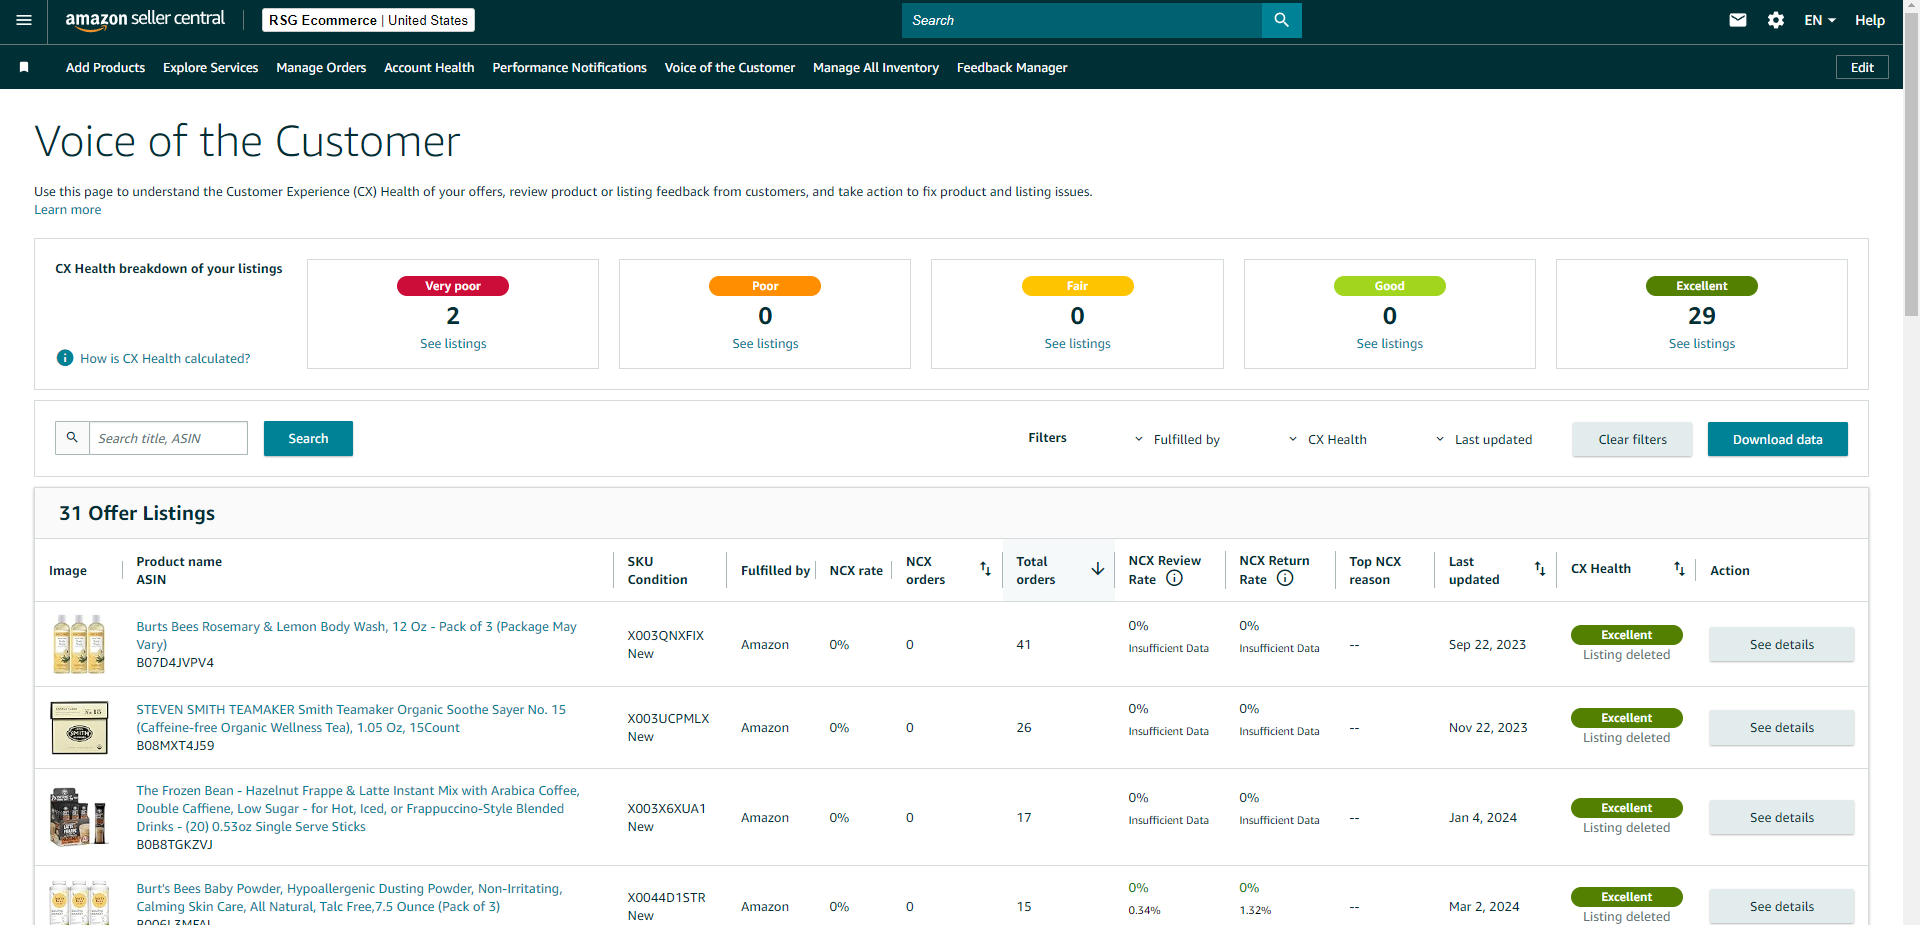Screen dimensions: 1920x925
Task: Click the Very poor red badge
Action: 453,286
